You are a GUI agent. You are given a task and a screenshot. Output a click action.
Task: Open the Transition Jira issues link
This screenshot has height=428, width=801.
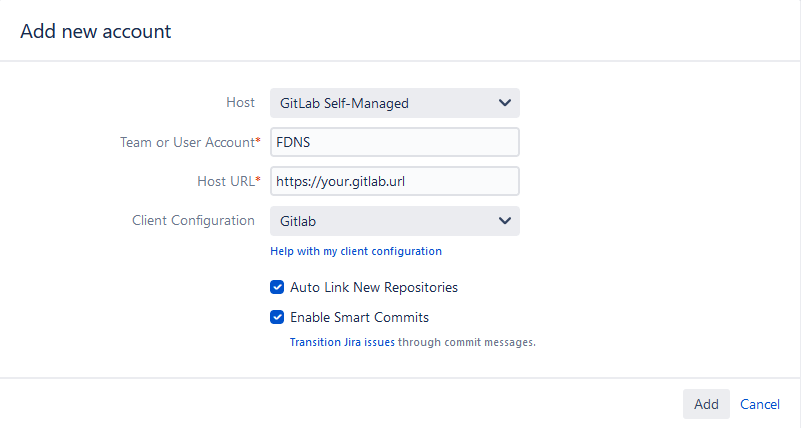342,342
